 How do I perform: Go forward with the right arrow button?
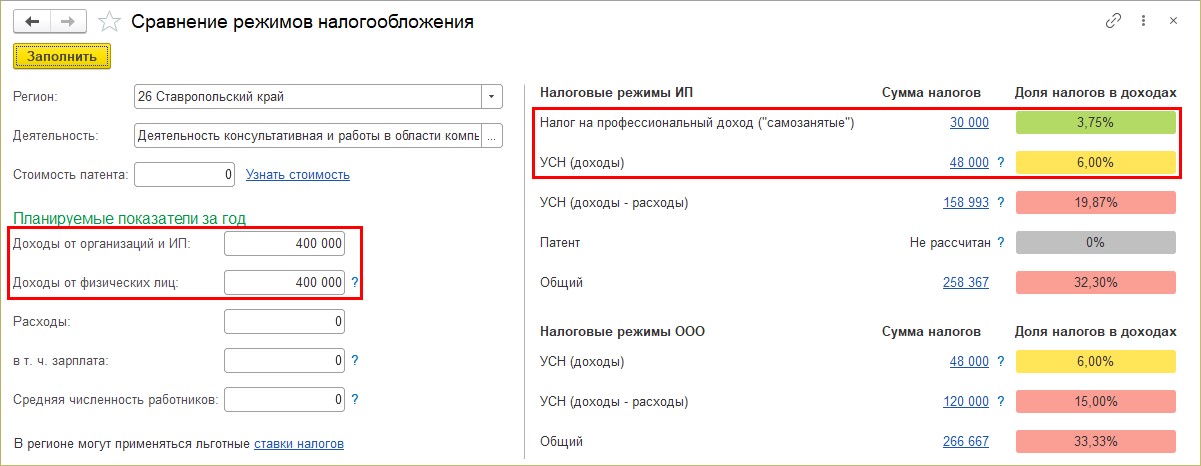click(x=67, y=21)
